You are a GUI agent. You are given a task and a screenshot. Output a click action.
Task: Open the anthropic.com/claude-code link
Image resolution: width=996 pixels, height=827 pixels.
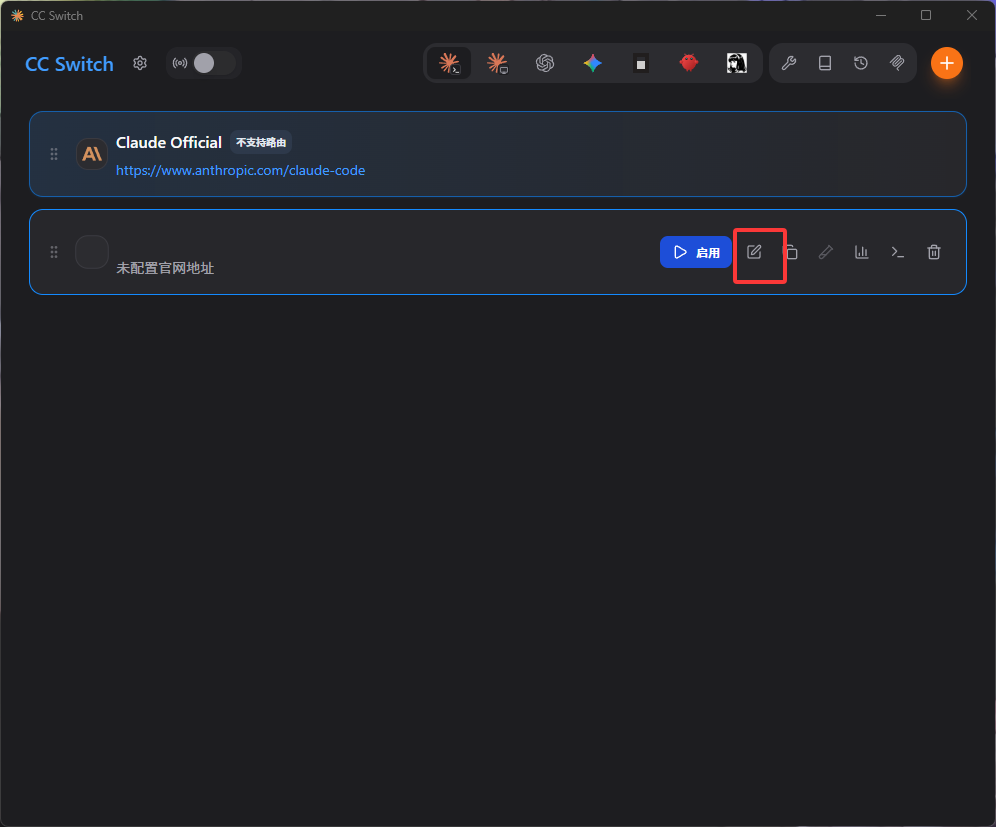click(240, 170)
